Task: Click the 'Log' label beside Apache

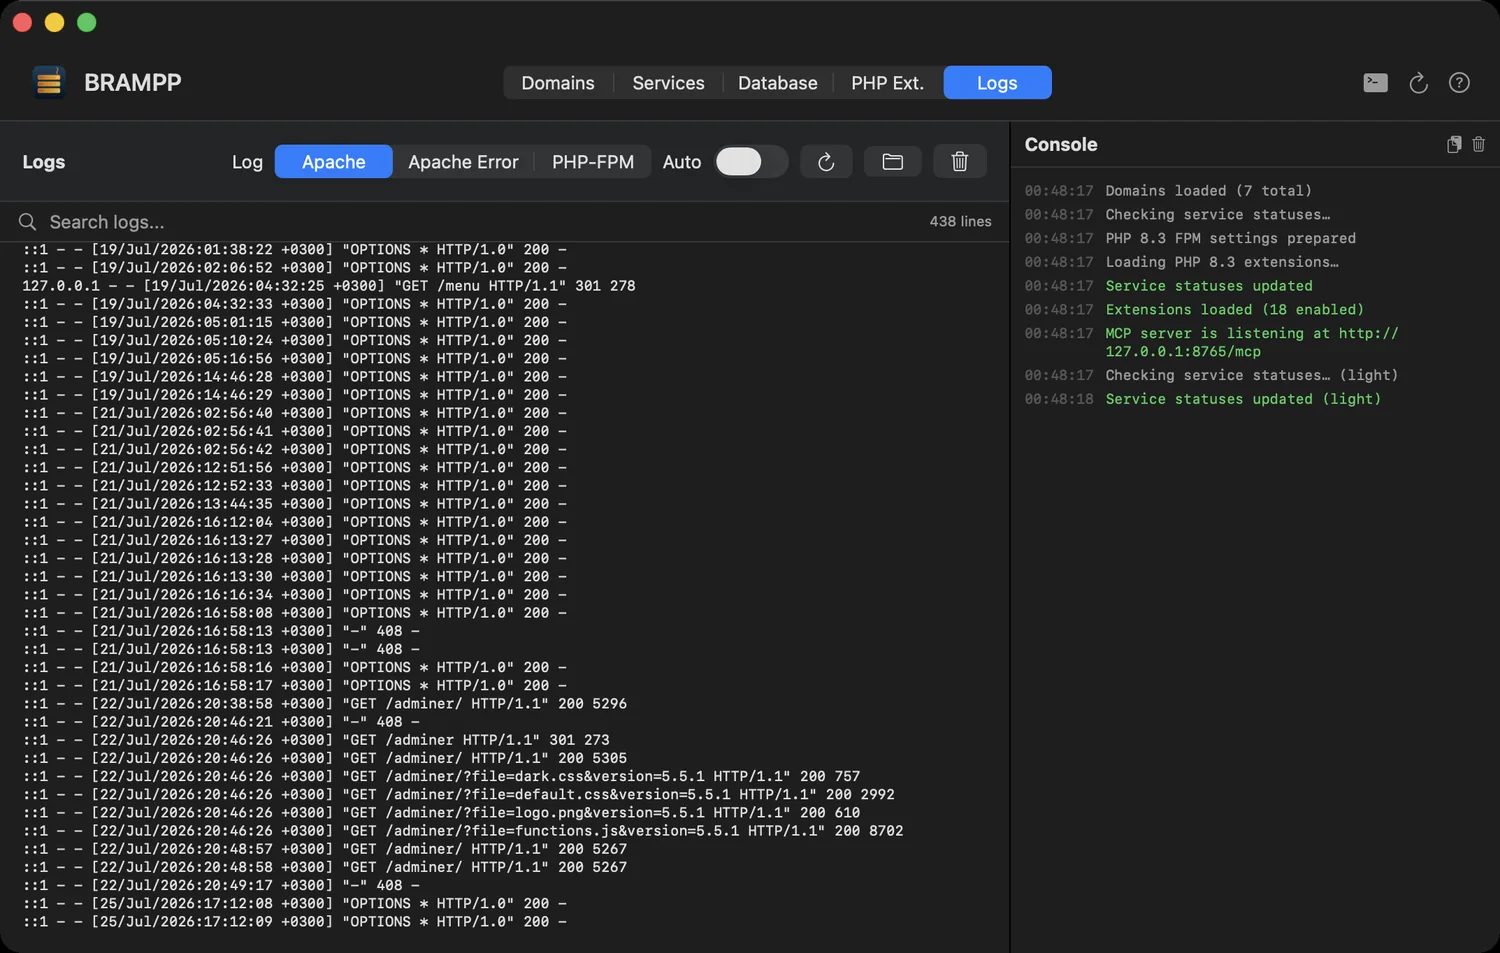Action: pos(247,162)
